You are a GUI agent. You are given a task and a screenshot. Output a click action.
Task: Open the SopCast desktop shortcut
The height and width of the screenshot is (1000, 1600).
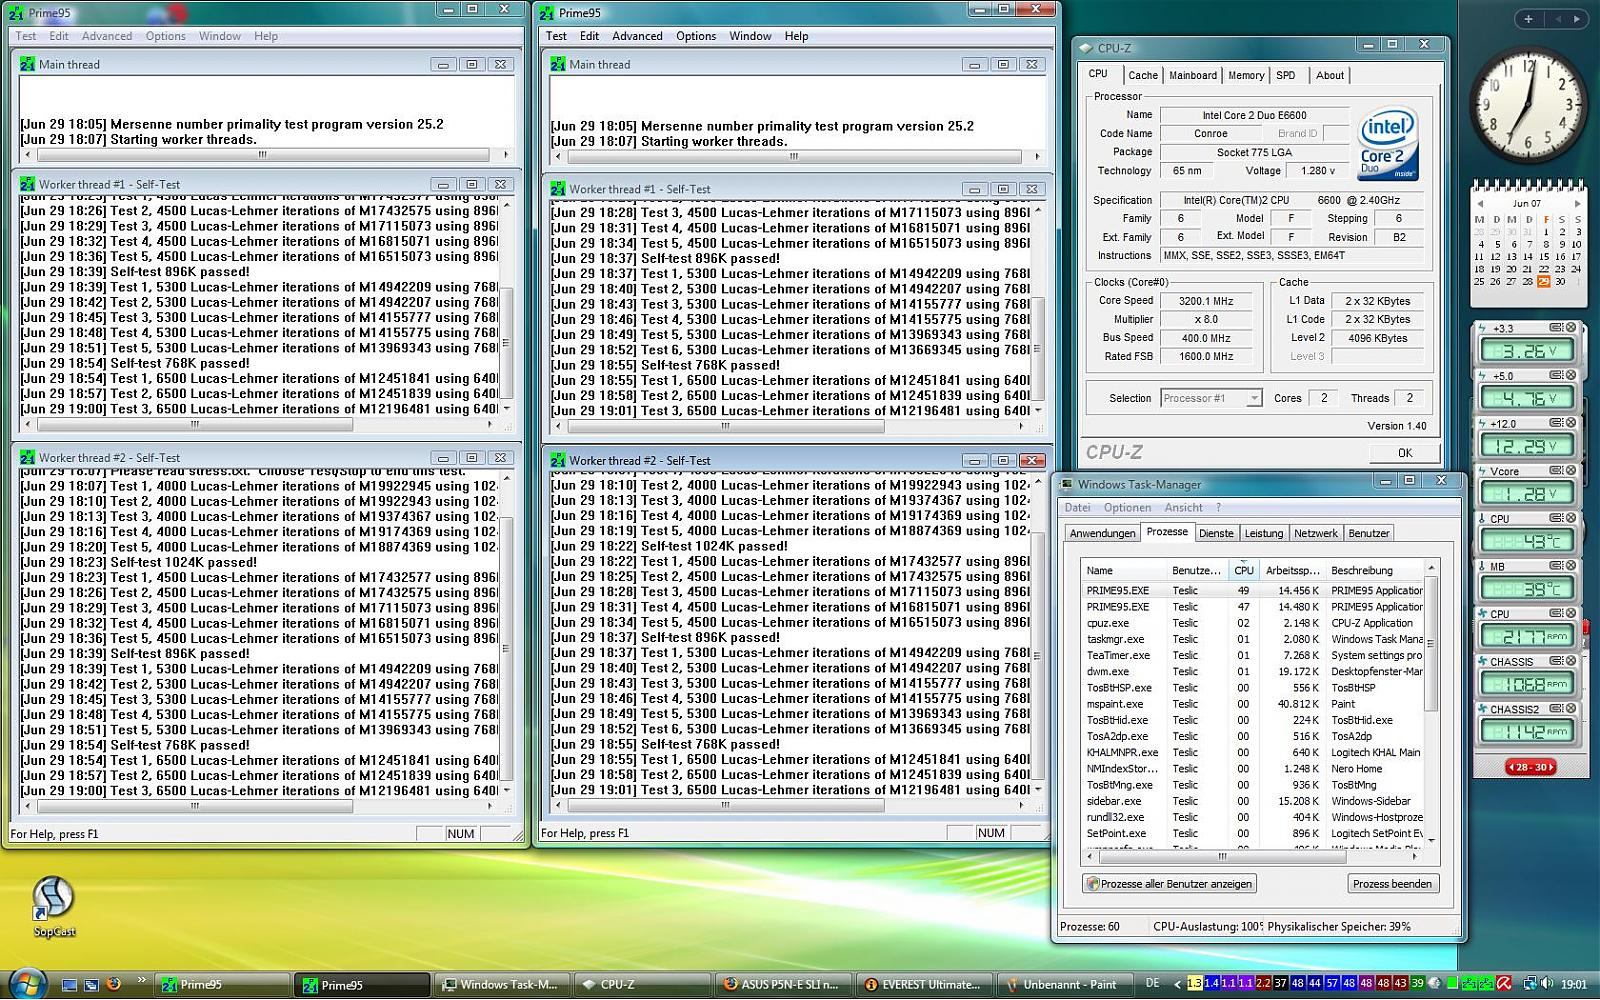tap(53, 905)
